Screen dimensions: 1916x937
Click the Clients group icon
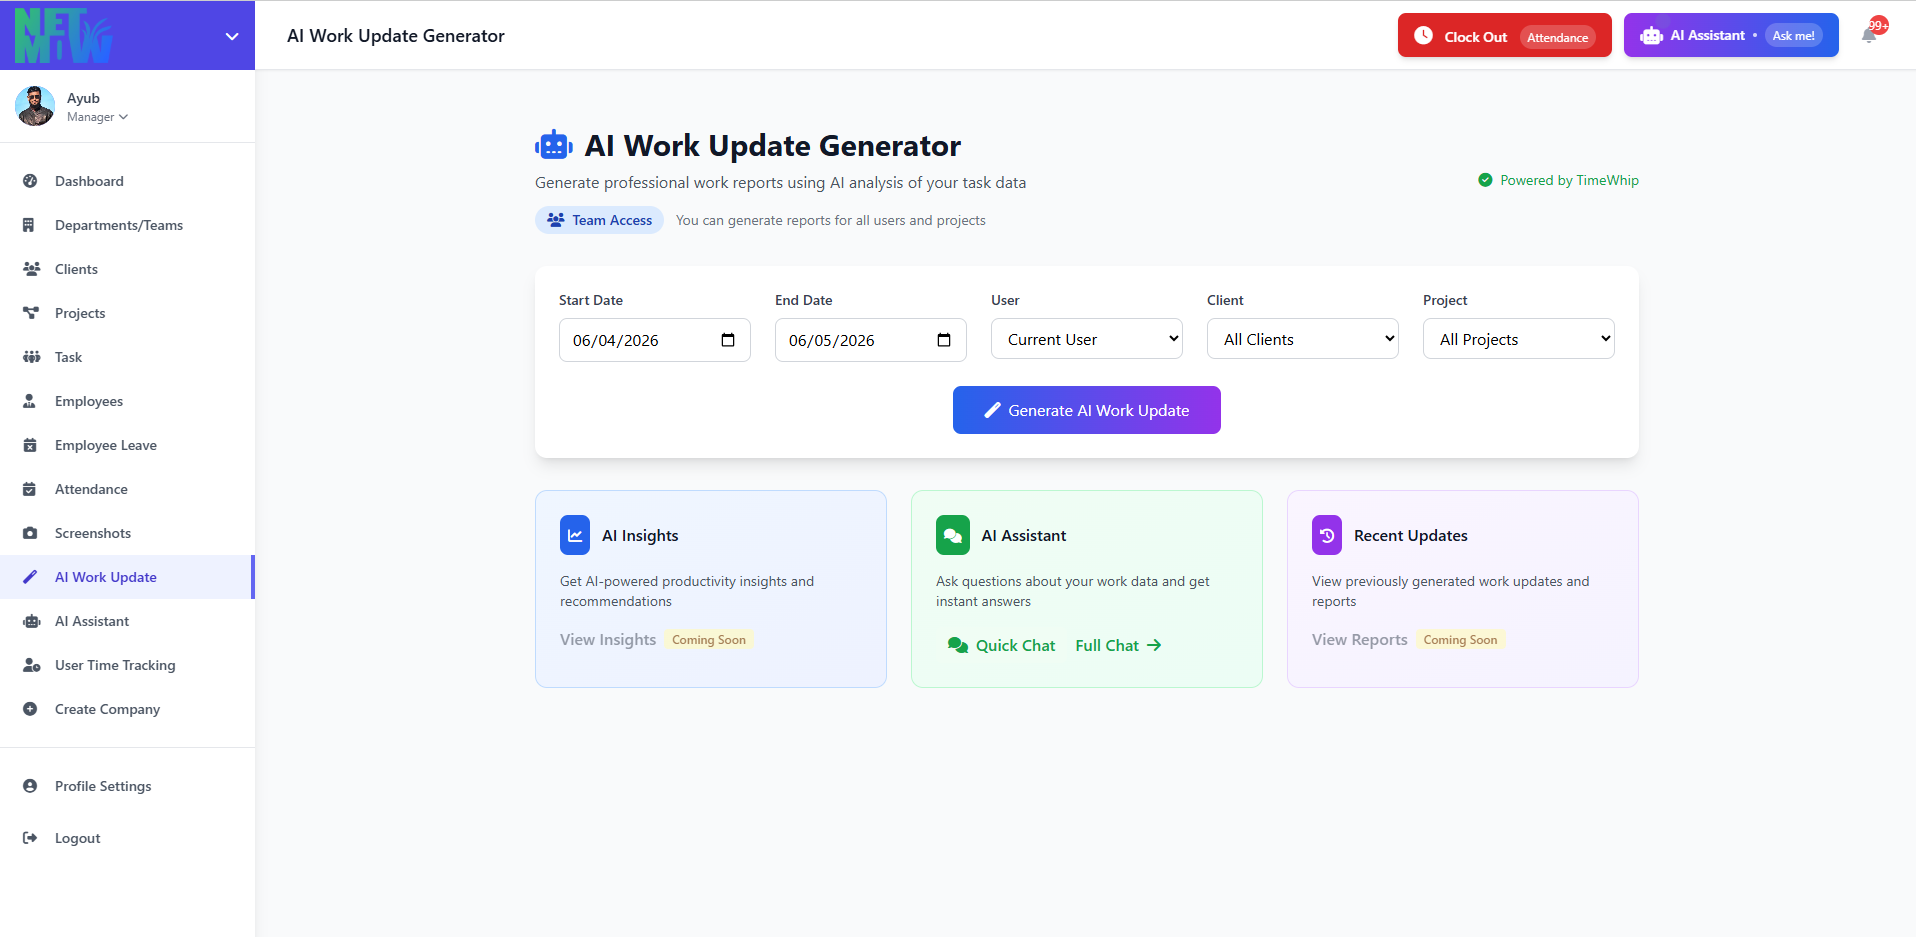point(31,269)
